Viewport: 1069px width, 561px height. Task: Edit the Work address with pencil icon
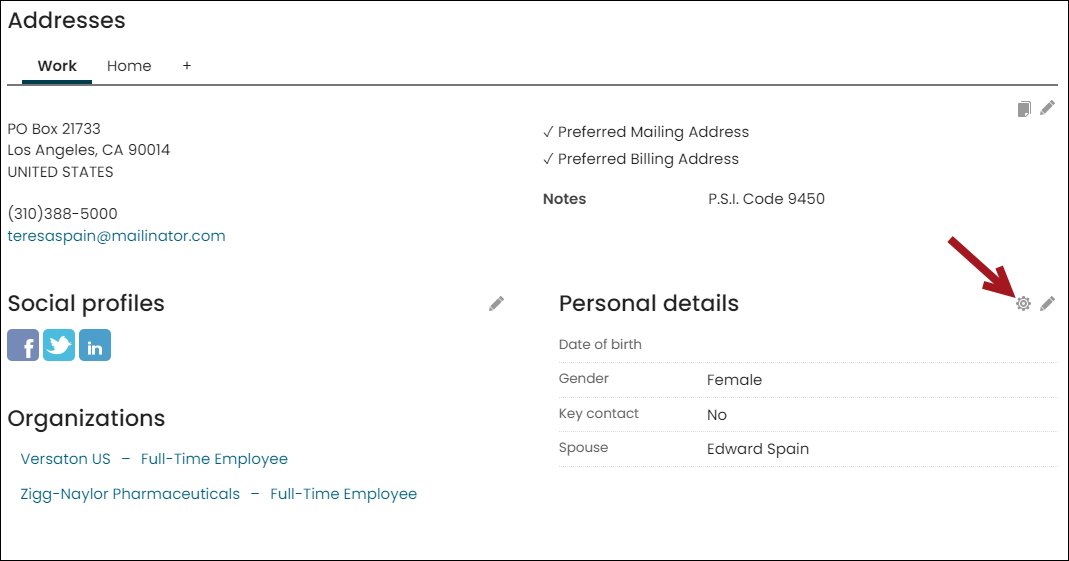click(x=1048, y=108)
